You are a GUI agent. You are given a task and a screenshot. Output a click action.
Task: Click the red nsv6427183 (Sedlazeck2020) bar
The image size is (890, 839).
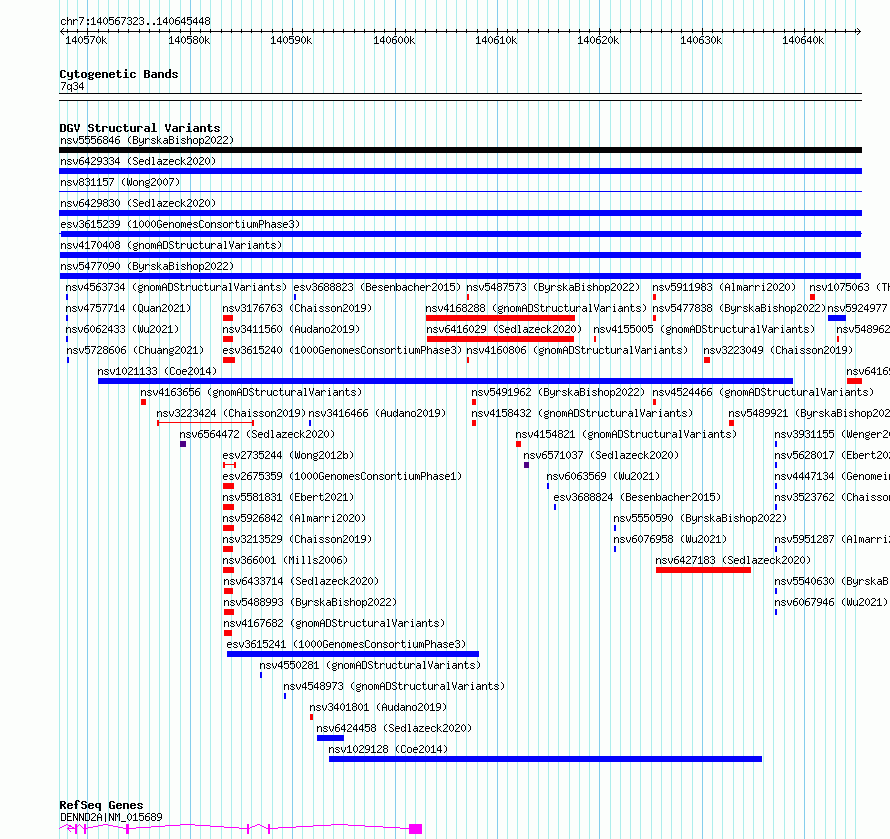click(703, 570)
